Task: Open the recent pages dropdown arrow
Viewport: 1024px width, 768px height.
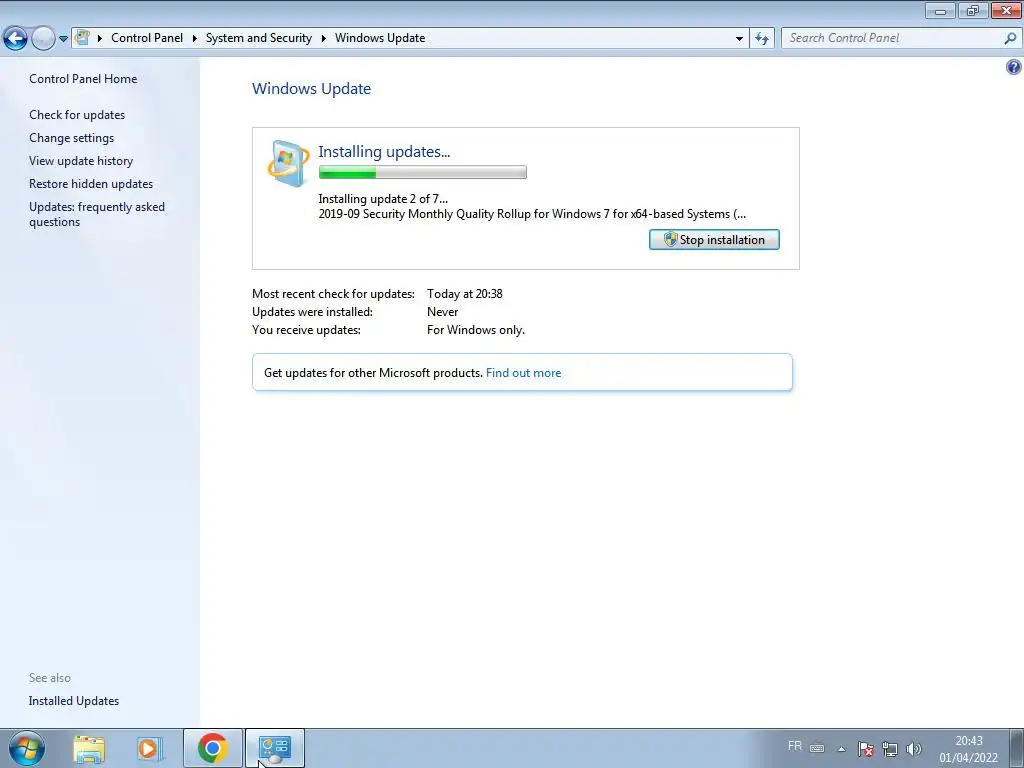Action: [63, 39]
